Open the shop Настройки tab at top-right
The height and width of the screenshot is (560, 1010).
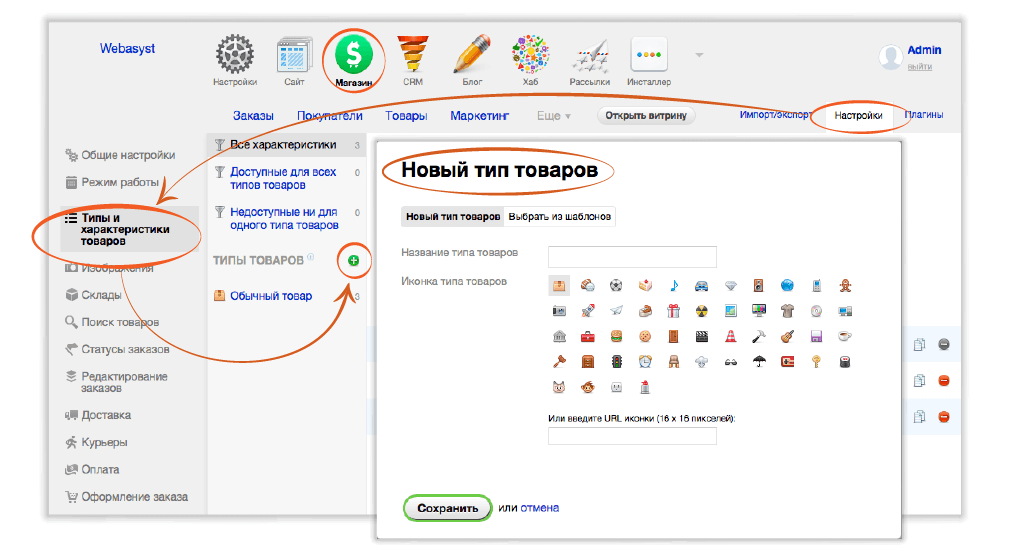point(858,115)
